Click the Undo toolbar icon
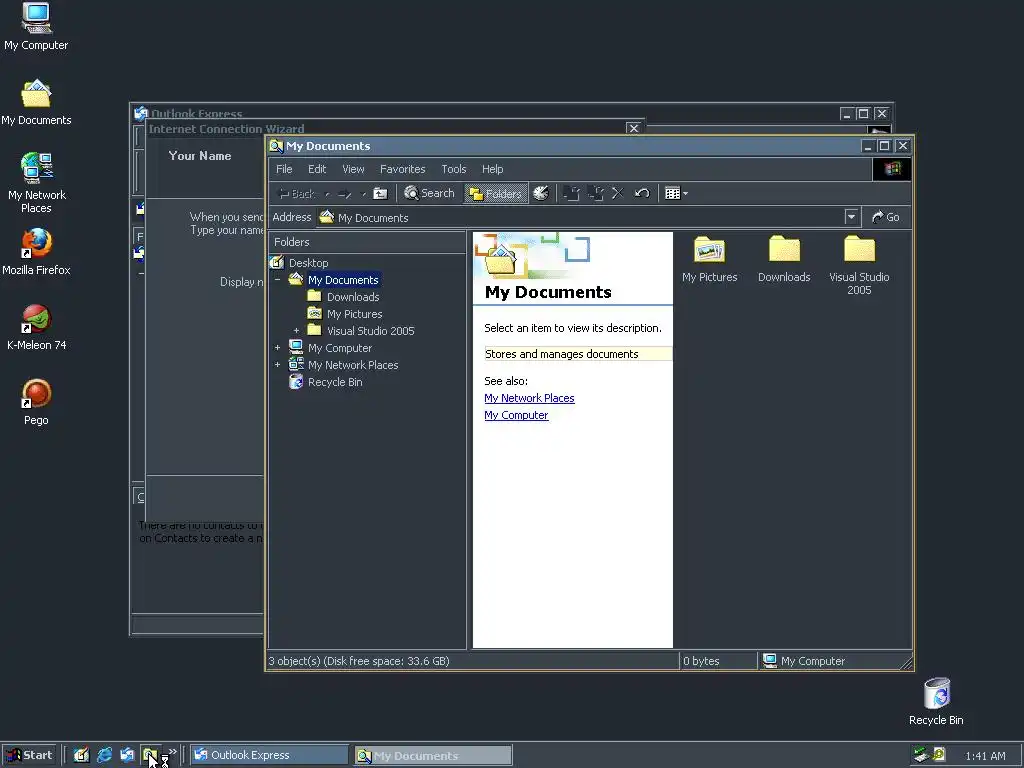The image size is (1024, 768). [642, 193]
